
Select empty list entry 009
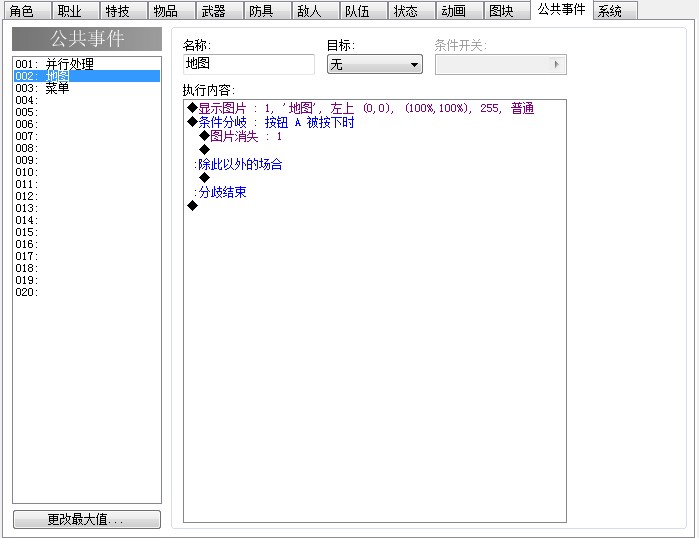click(x=87, y=160)
